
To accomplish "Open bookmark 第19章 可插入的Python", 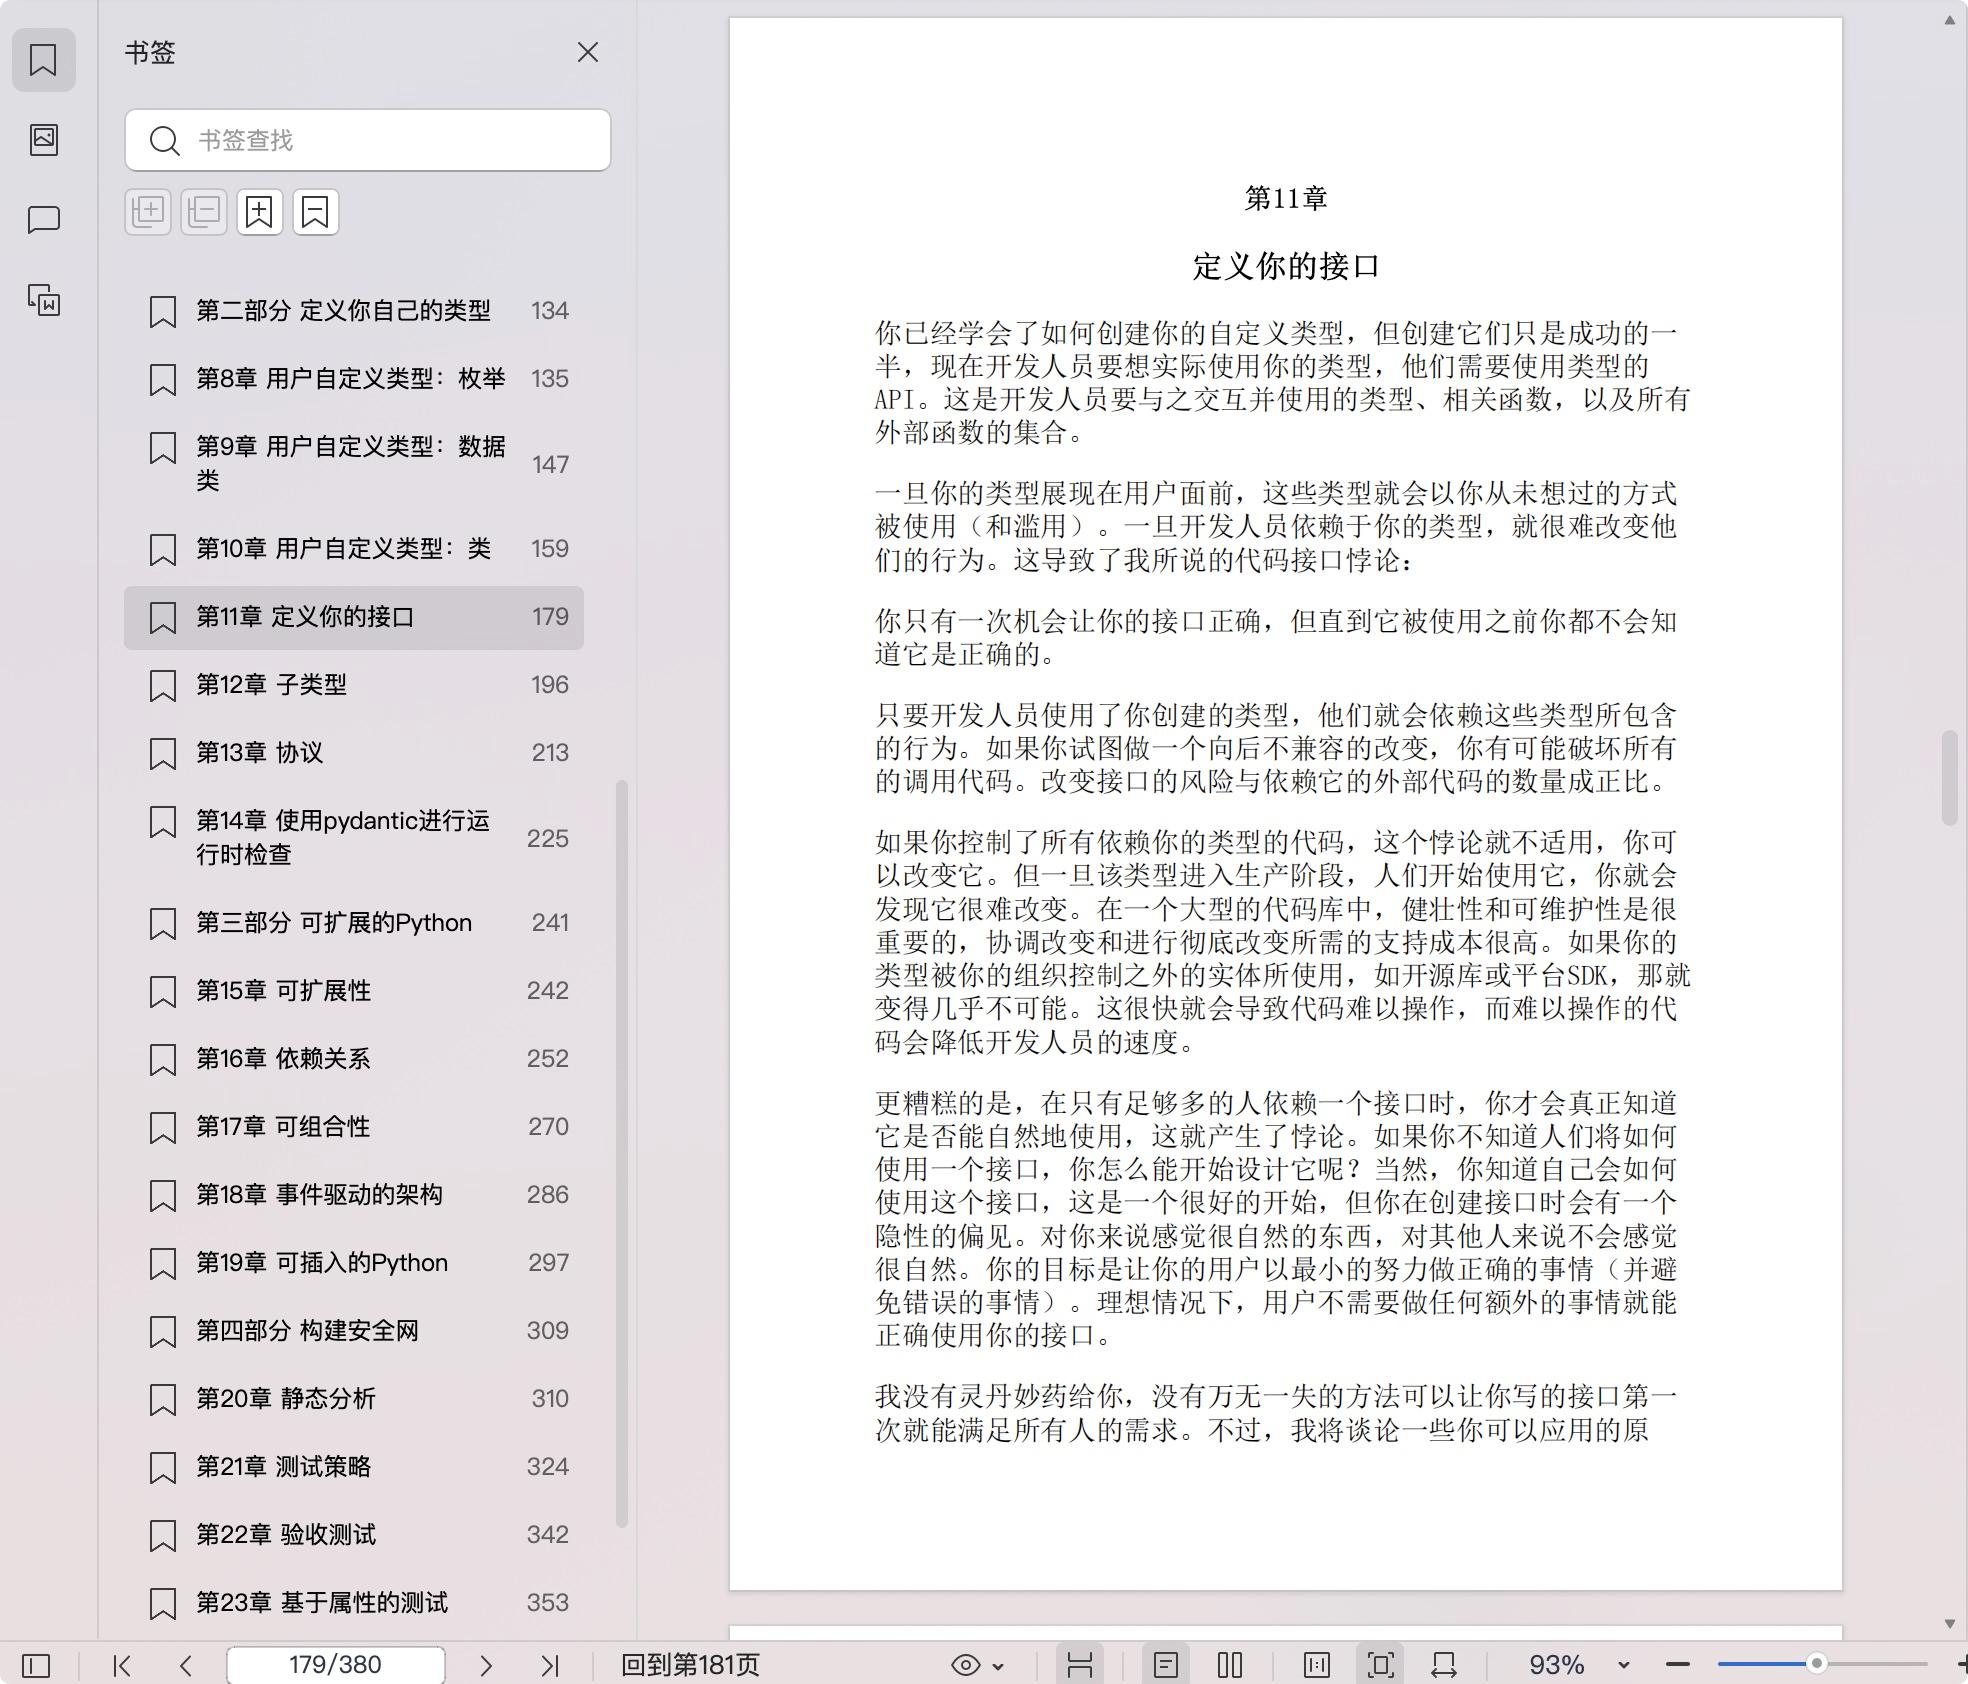I will [354, 1263].
